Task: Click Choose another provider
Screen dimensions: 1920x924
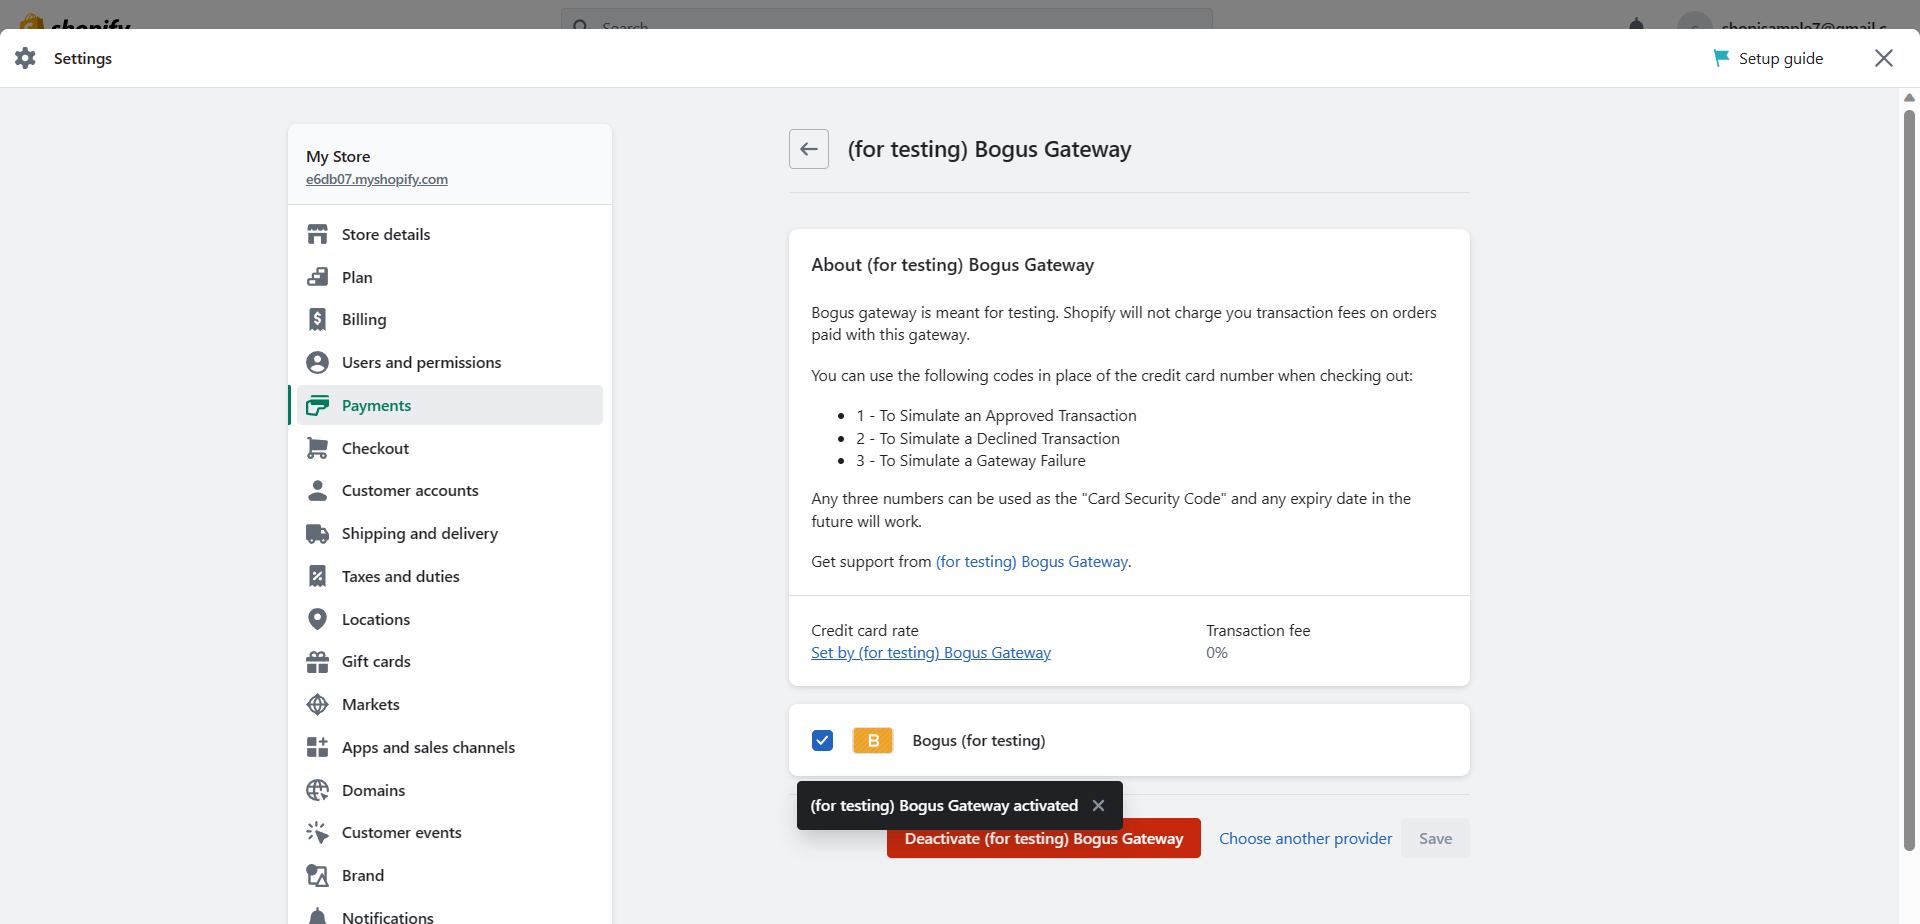Action: pos(1305,838)
